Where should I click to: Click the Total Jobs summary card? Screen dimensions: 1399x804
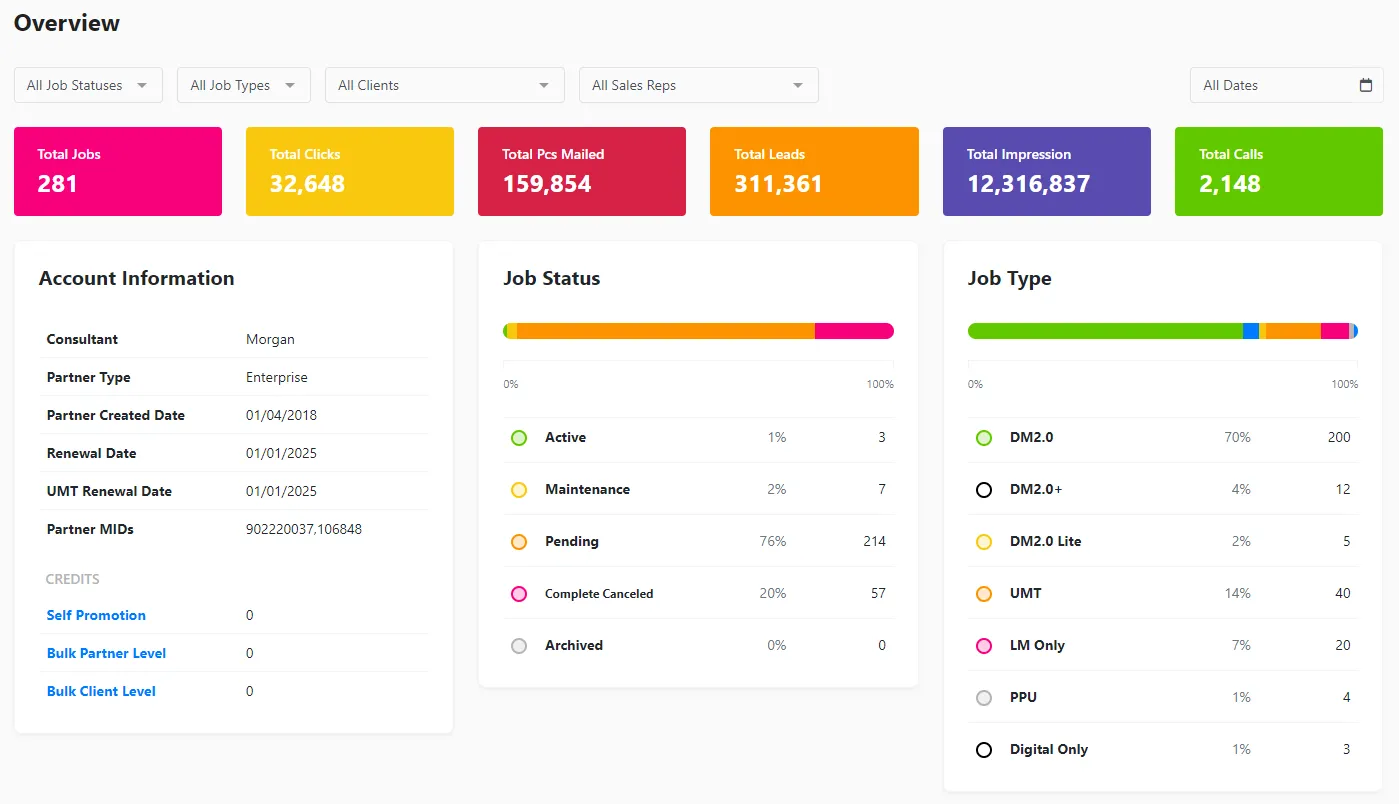click(x=118, y=171)
